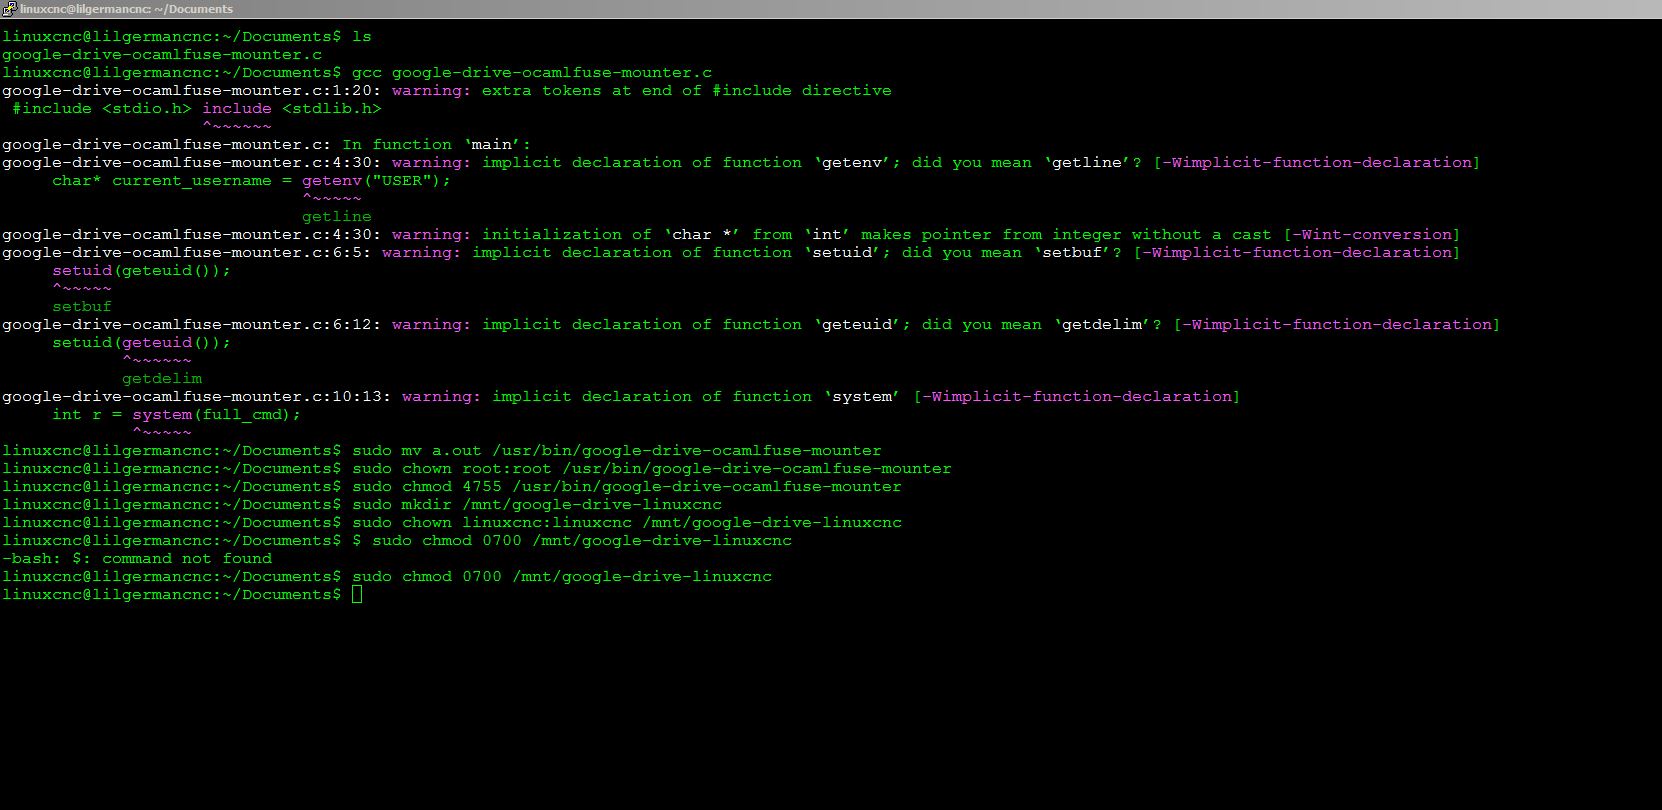This screenshot has height=810, width=1662.
Task: Click the green 'setbuf' suggestion line
Action: (x=82, y=306)
